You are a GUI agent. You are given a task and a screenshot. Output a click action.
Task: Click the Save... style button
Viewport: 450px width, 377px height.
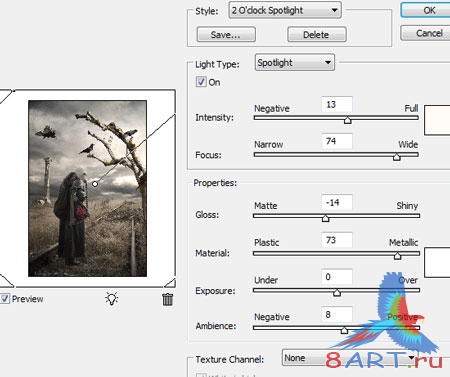click(x=226, y=35)
